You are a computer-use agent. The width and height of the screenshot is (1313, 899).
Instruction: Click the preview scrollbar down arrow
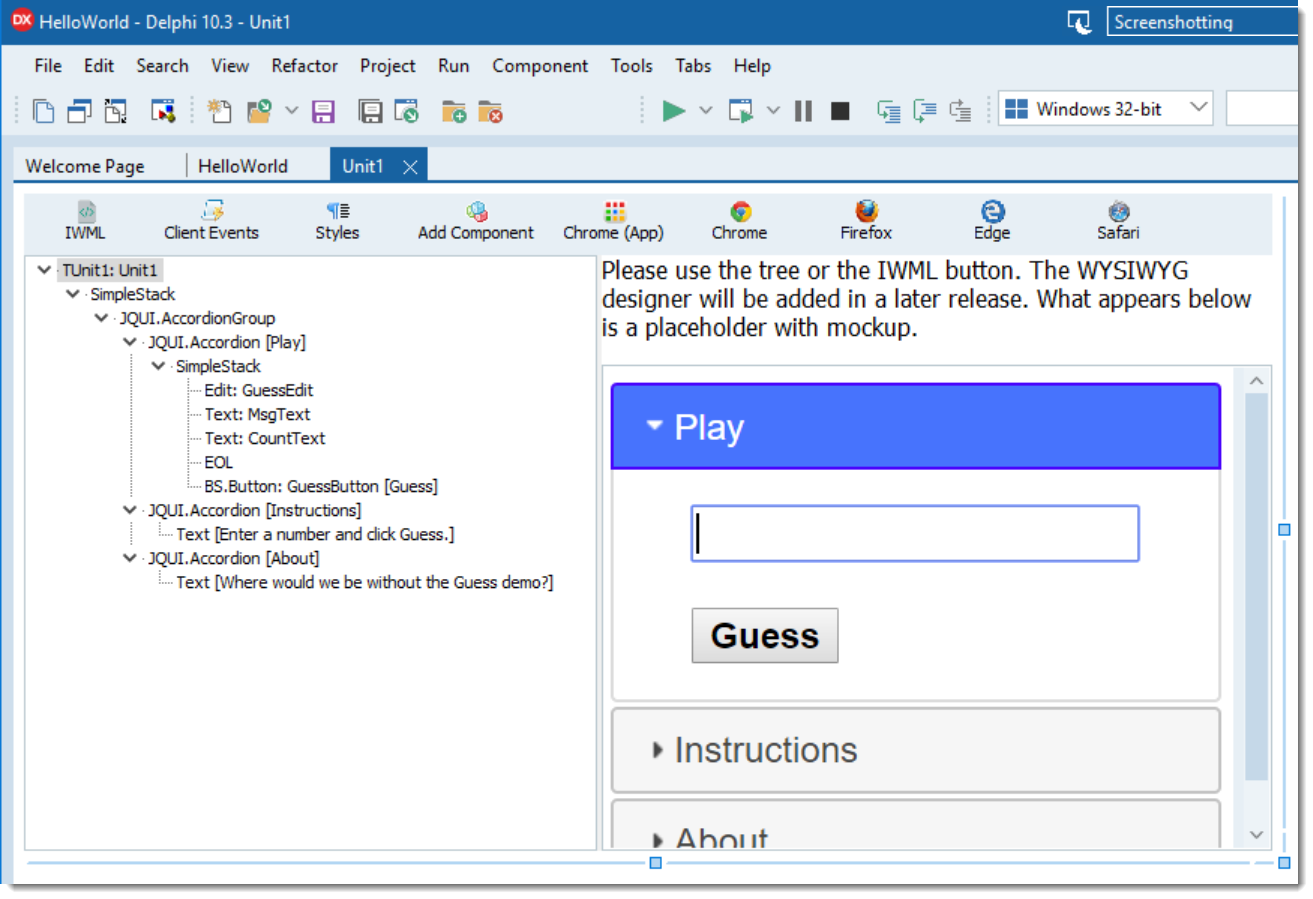[1257, 834]
